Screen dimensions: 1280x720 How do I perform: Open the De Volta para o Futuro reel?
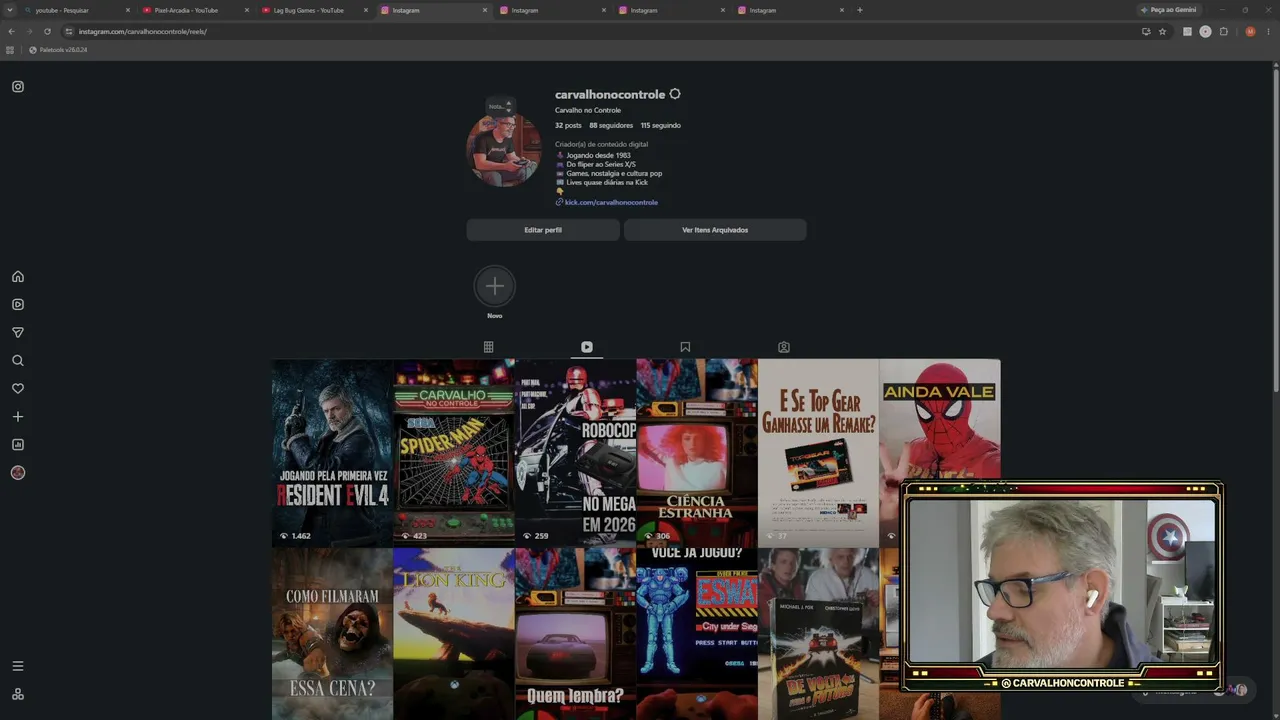pyautogui.click(x=818, y=634)
